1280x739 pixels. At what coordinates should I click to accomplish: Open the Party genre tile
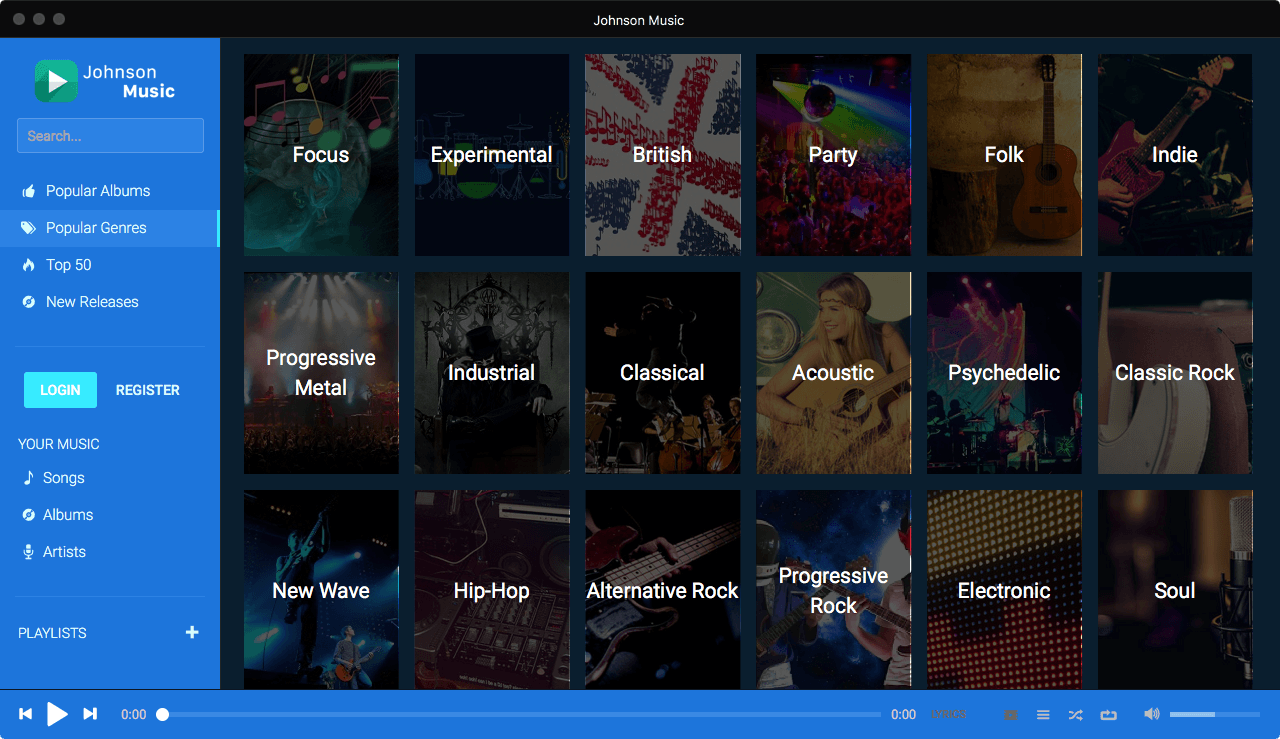tap(833, 155)
